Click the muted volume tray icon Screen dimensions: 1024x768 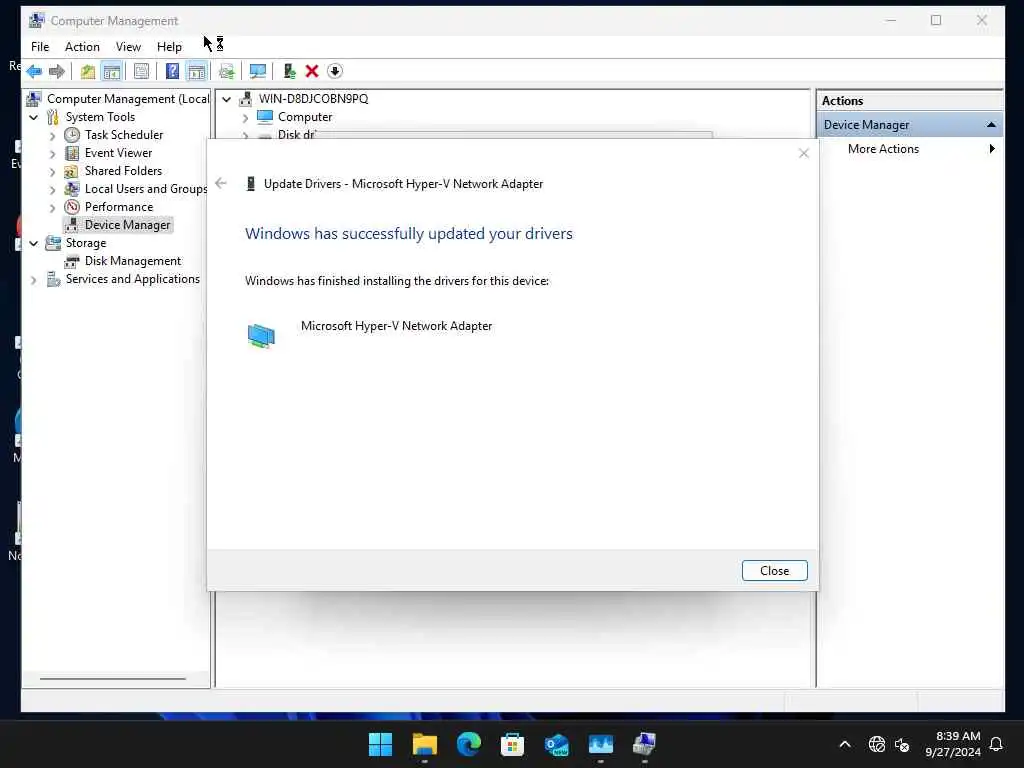(903, 744)
